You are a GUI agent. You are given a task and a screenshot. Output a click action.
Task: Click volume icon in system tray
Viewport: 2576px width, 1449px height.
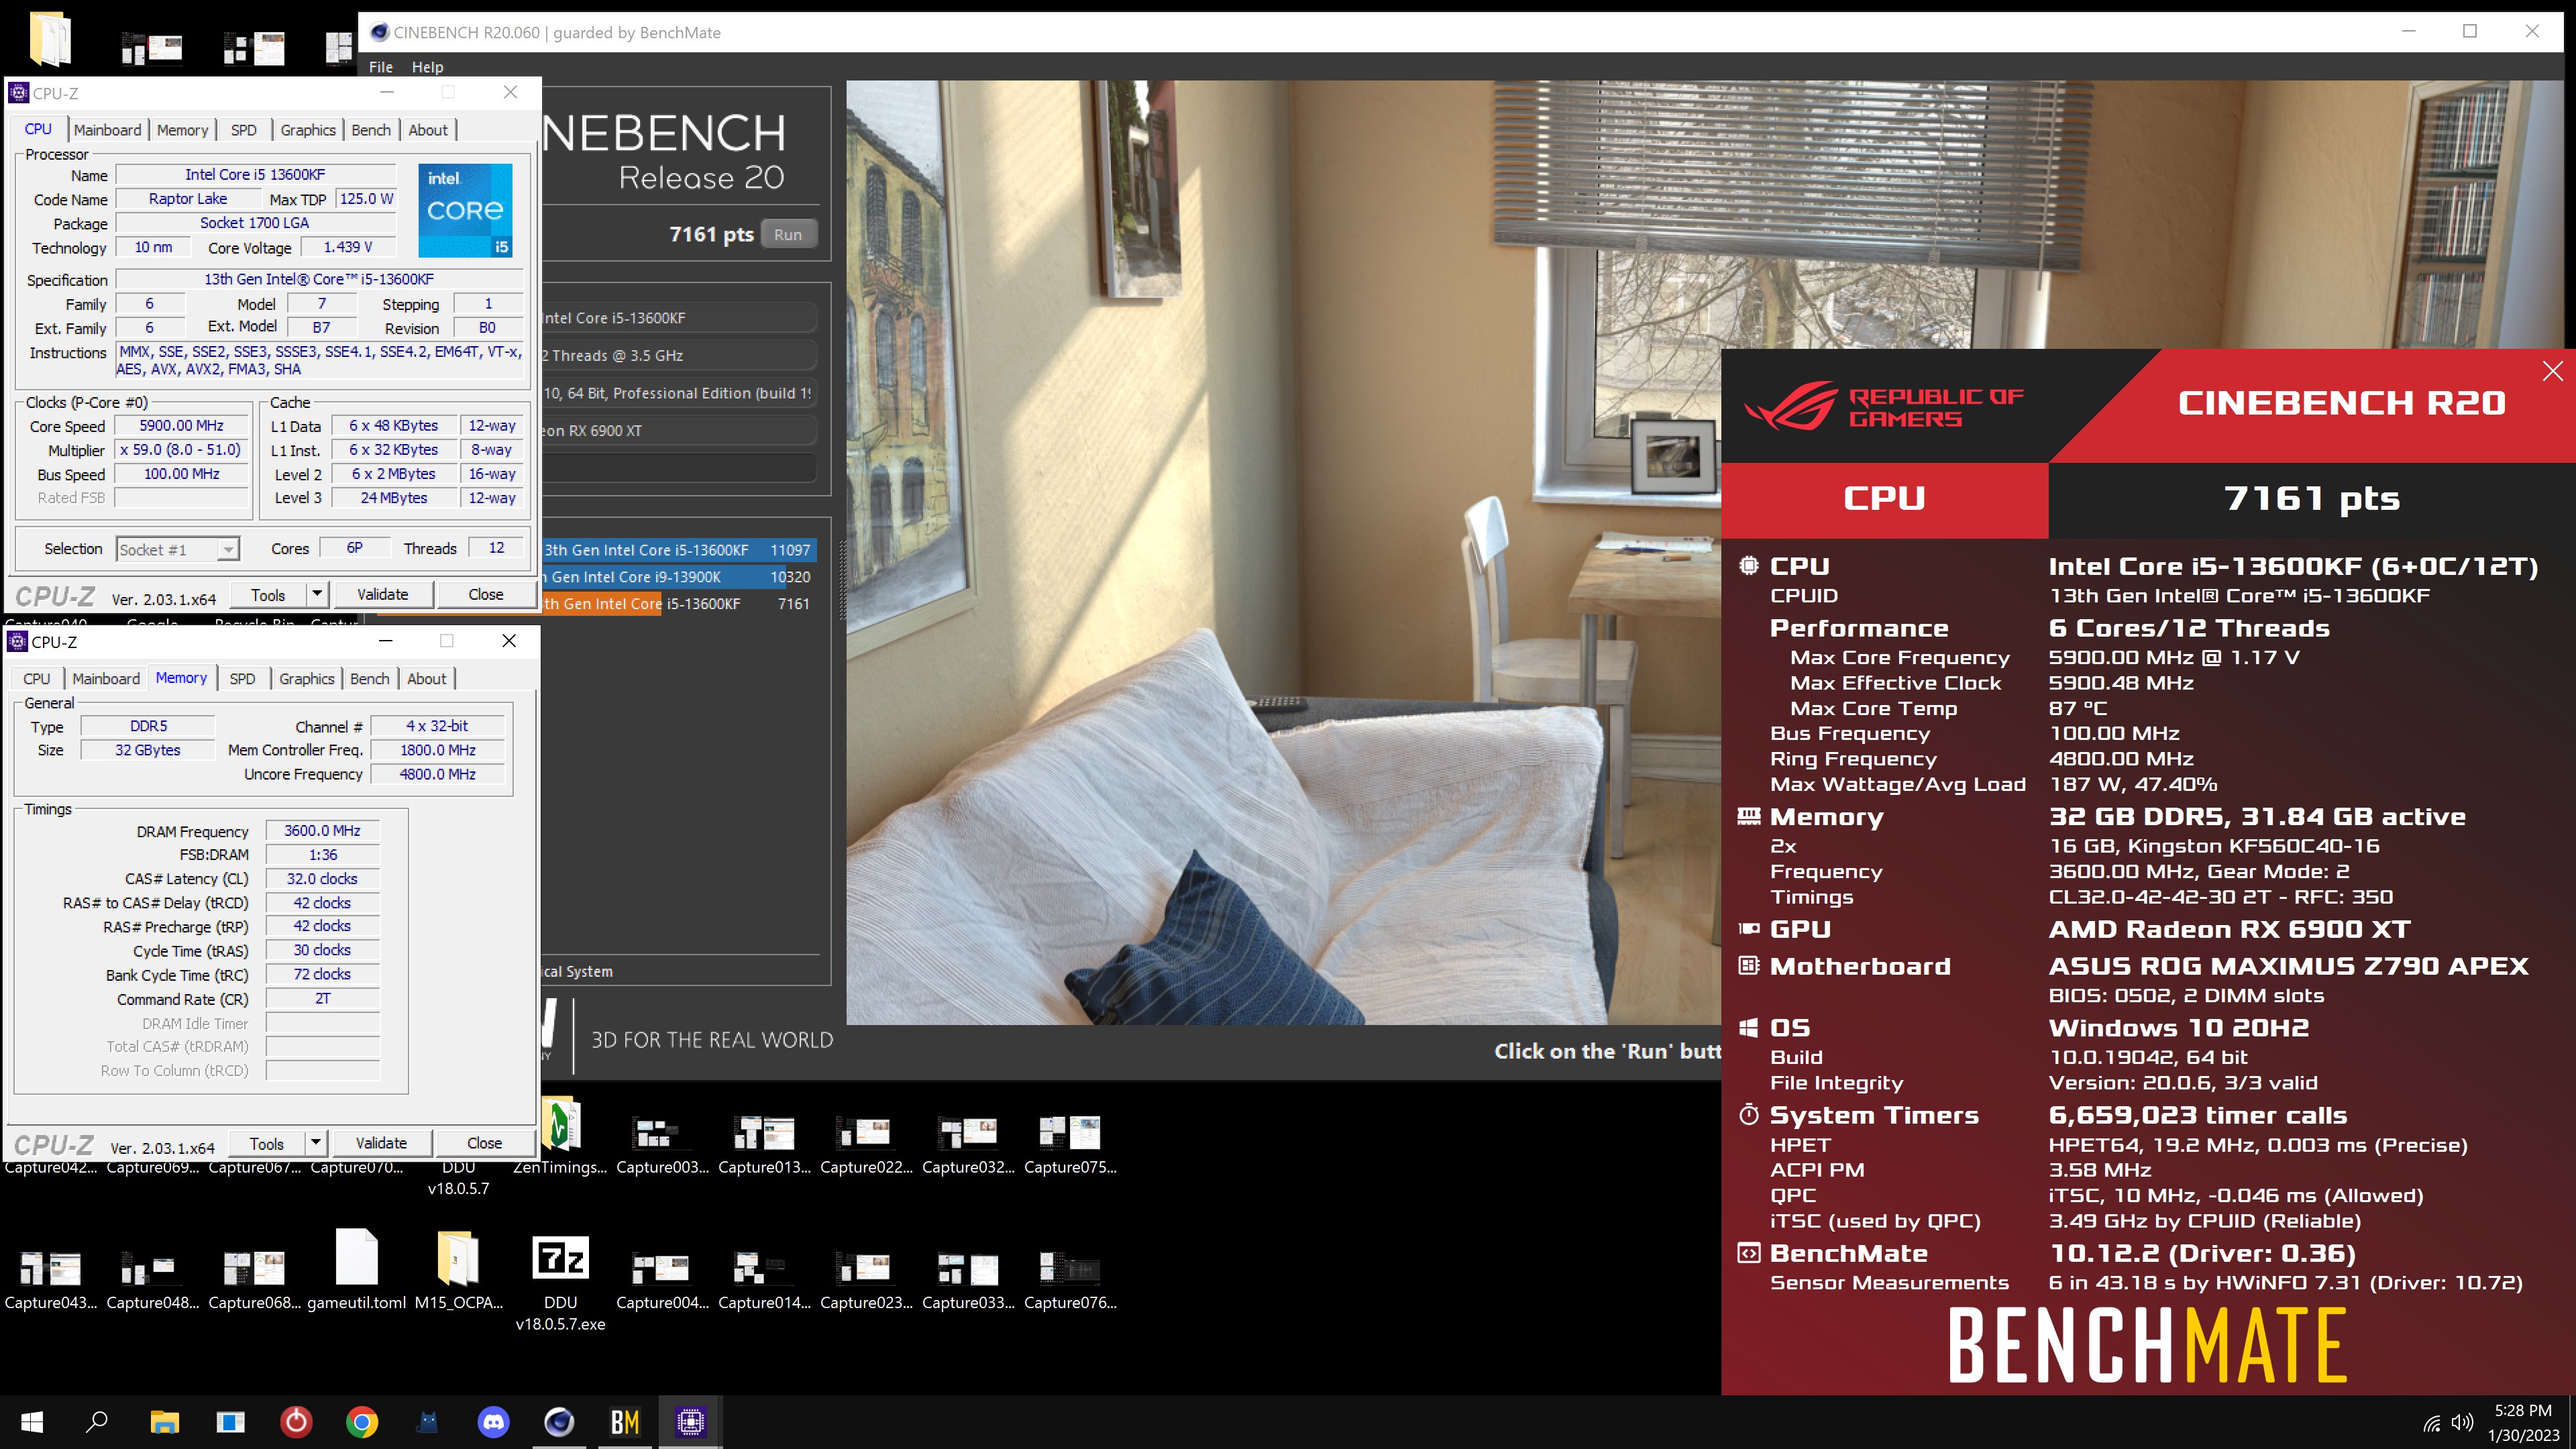pos(2463,1422)
